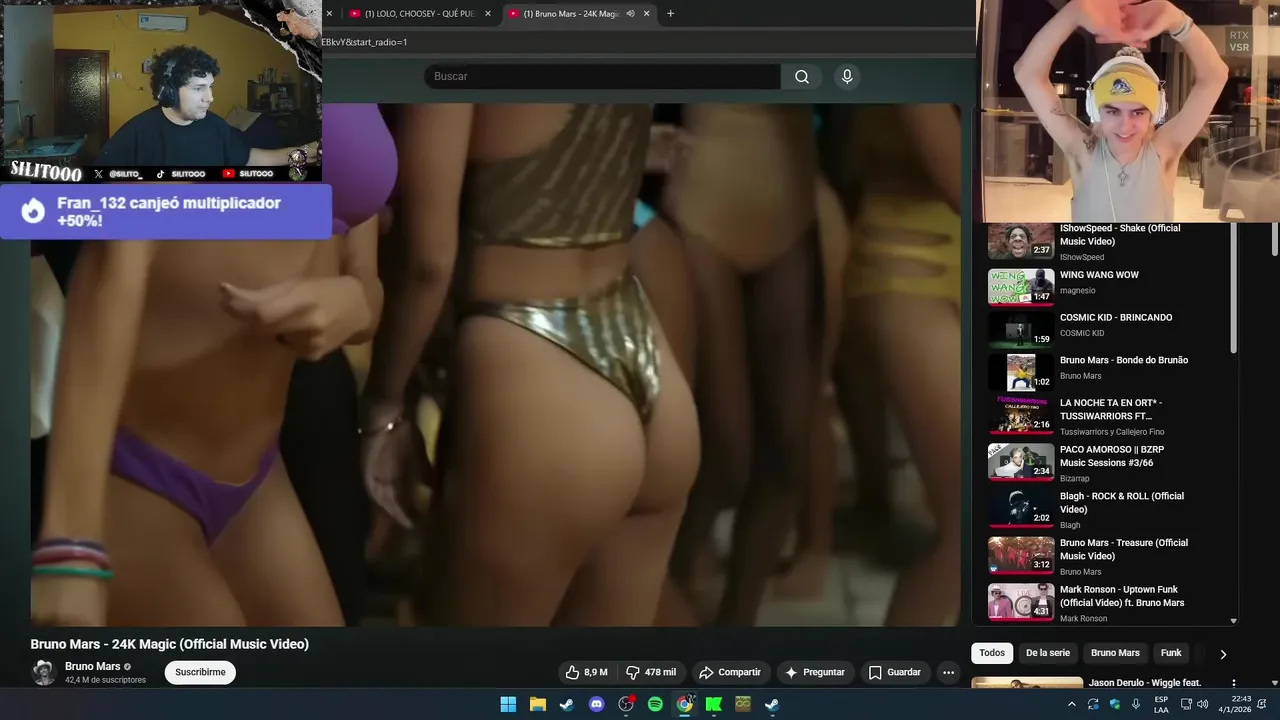Close the Bruno Mars 24K Magic tab
1280x720 pixels.
pyautogui.click(x=647, y=13)
